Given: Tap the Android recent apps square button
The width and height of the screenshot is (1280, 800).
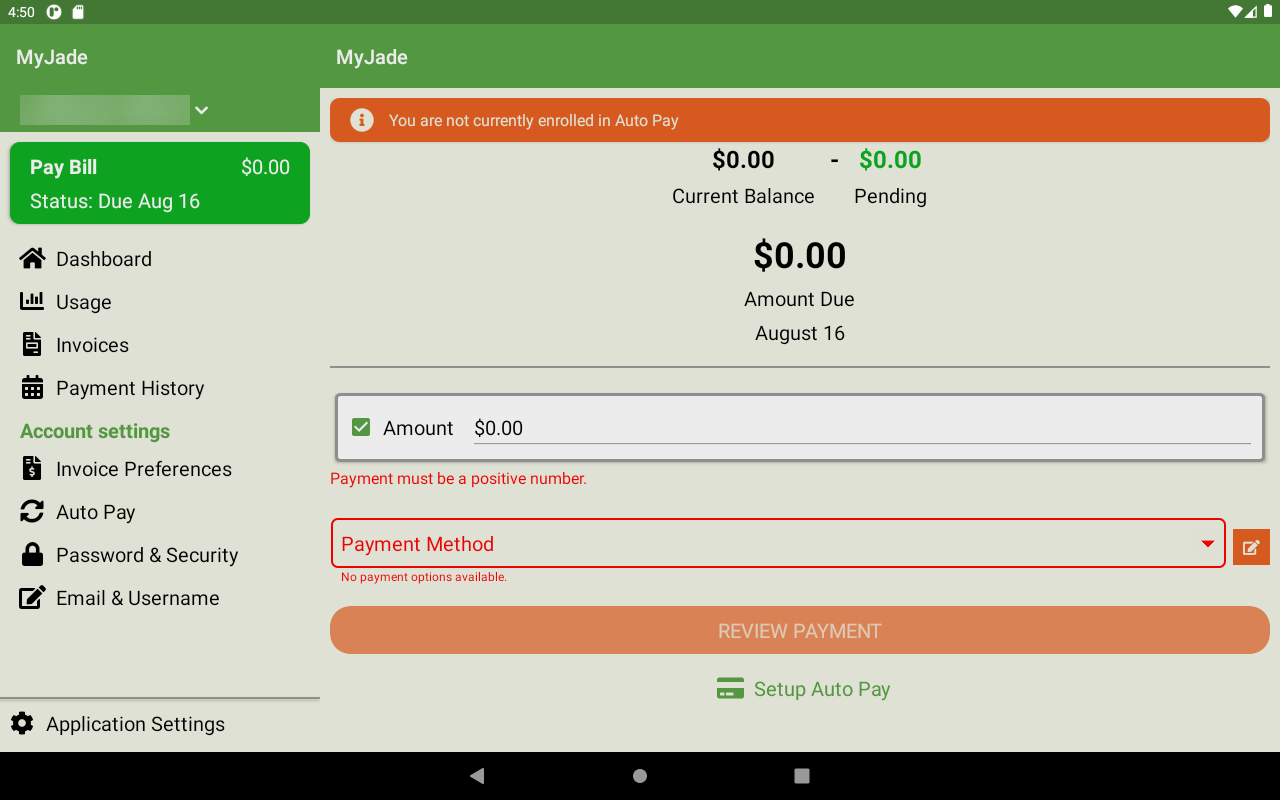Looking at the screenshot, I should tap(801, 776).
